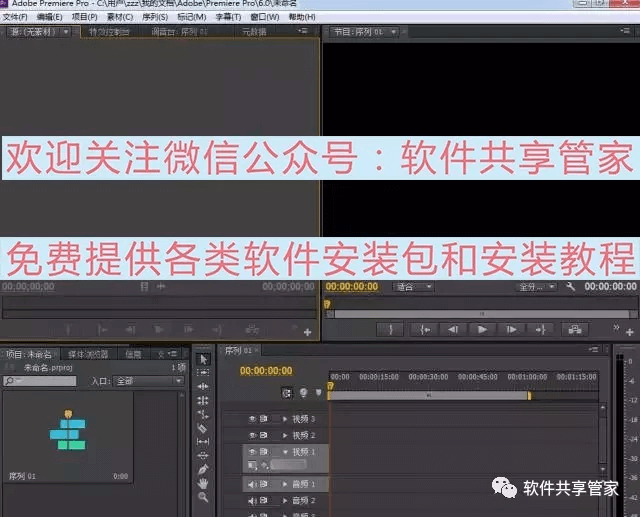This screenshot has height=517, width=640.
Task: Click Program monitor zoom scroll bar
Action: (x=482, y=314)
